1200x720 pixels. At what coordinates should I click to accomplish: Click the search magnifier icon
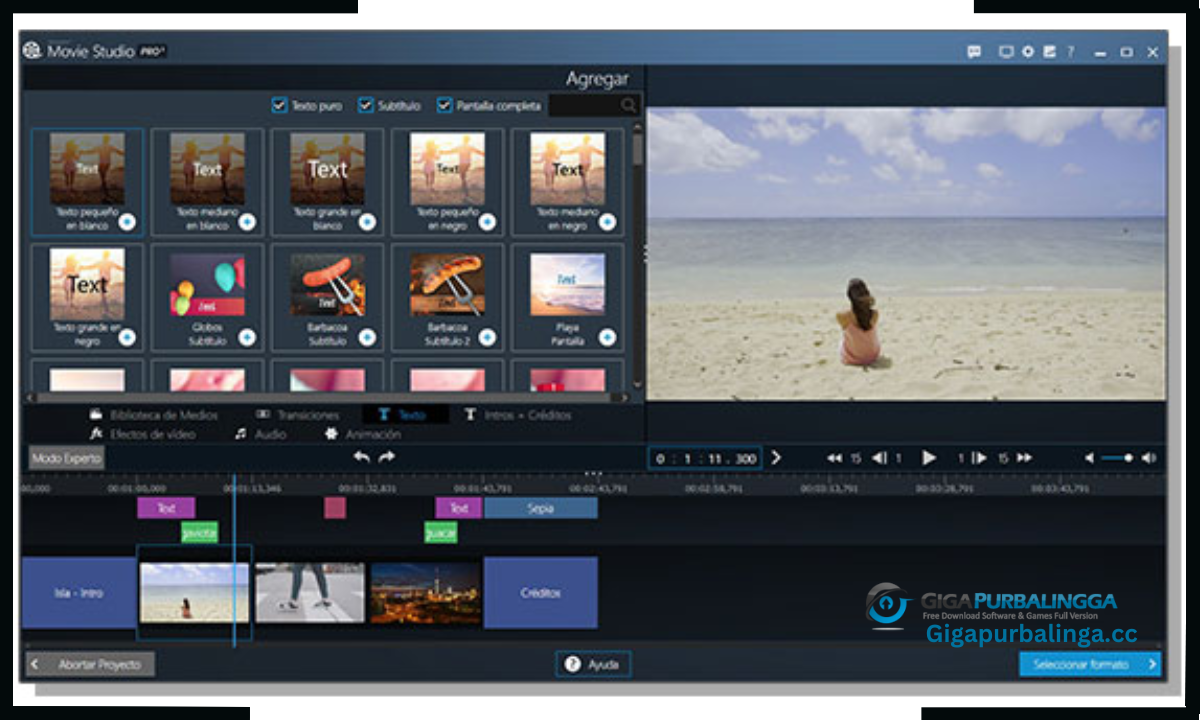[628, 105]
